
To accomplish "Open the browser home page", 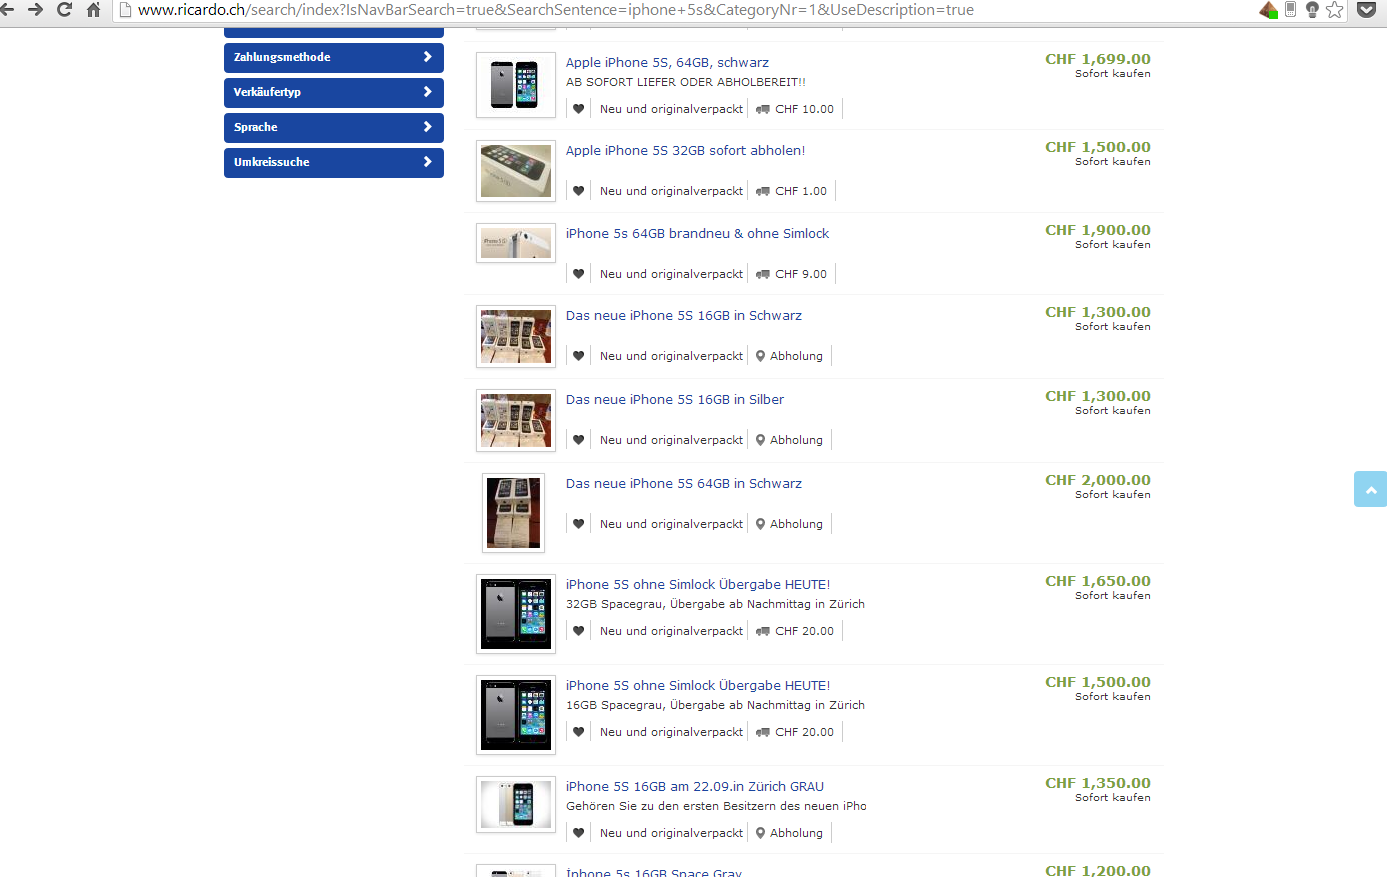I will coord(93,10).
